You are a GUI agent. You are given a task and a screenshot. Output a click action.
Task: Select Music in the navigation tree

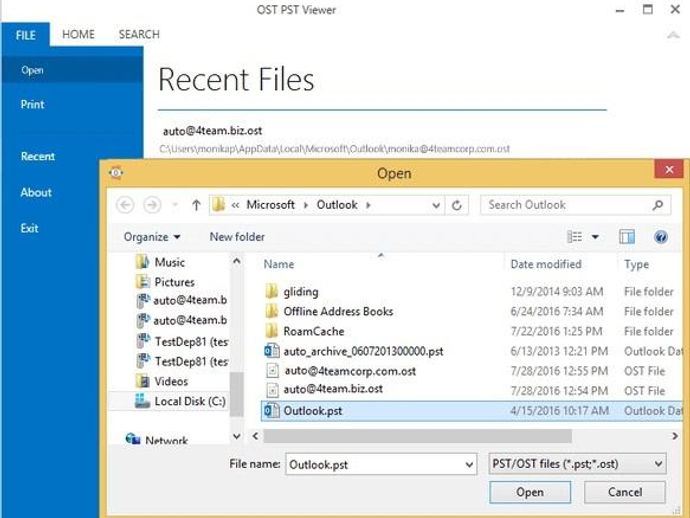point(169,262)
